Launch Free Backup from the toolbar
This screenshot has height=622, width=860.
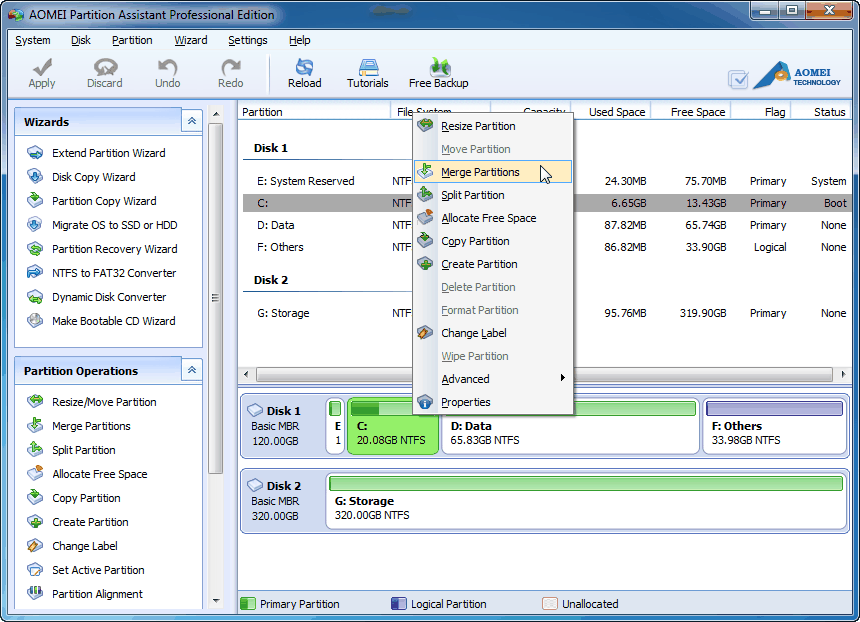click(438, 72)
